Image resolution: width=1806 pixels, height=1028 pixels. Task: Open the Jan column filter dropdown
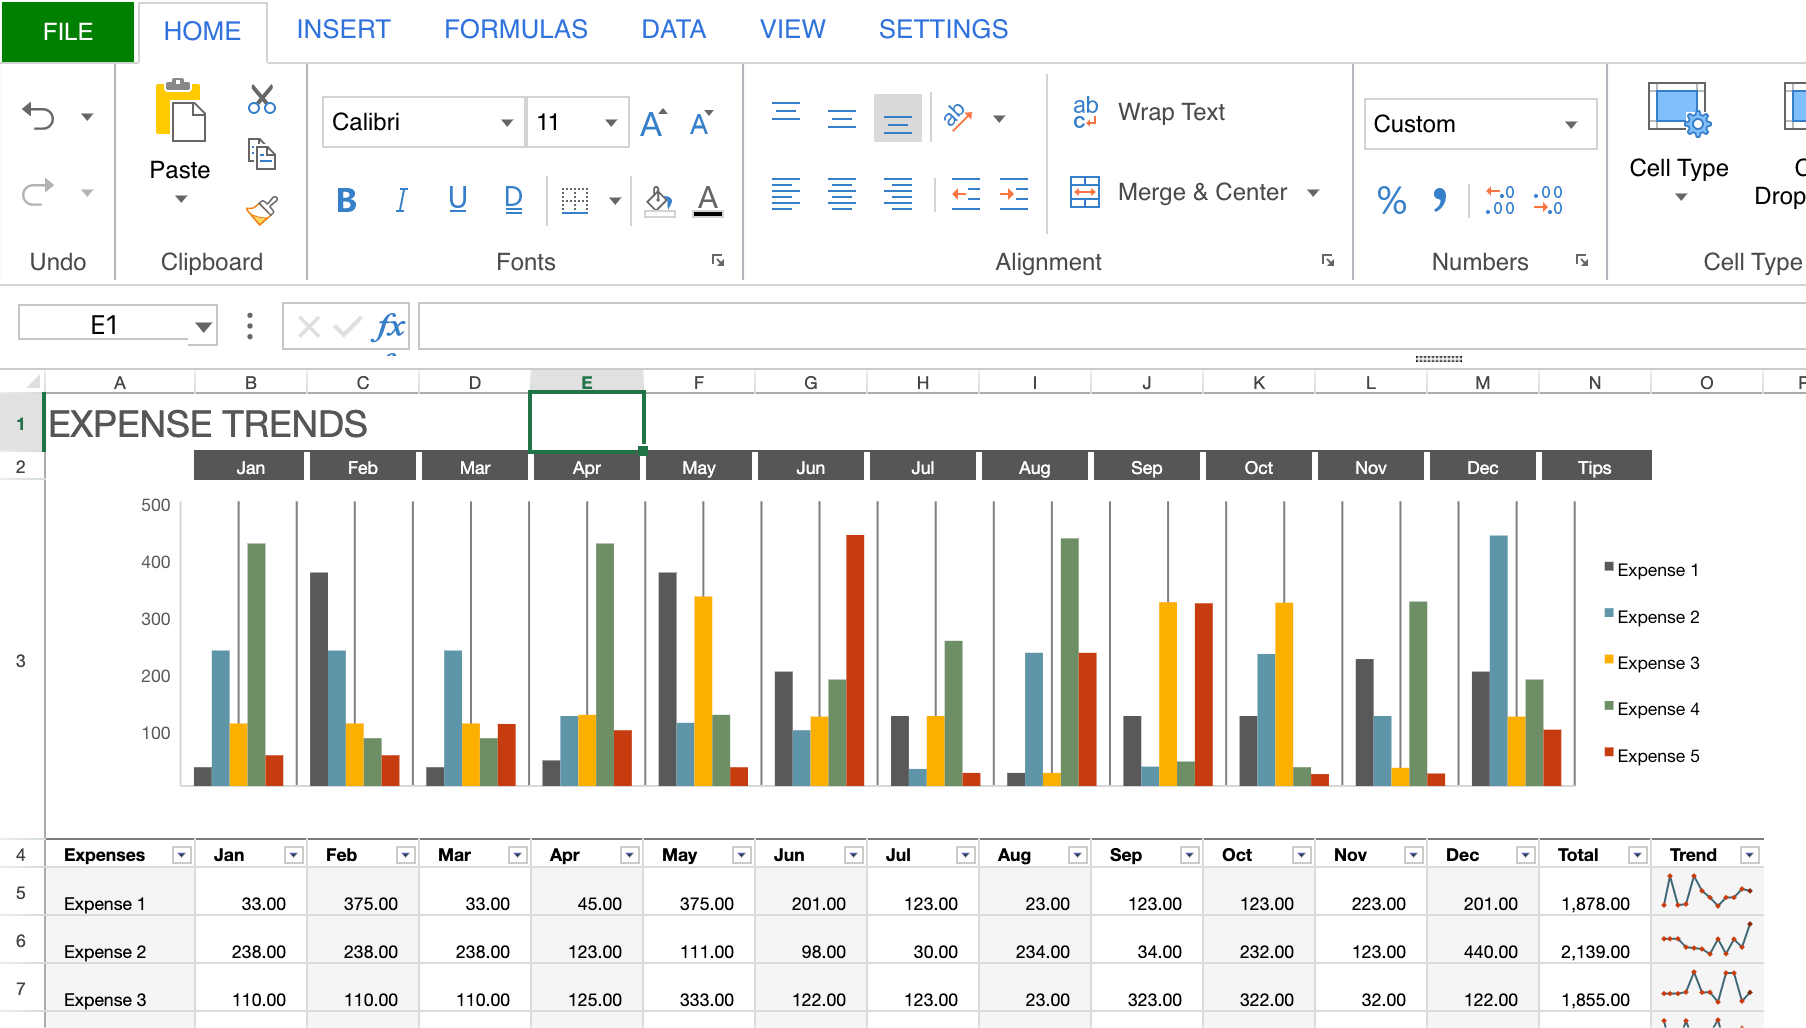point(293,855)
